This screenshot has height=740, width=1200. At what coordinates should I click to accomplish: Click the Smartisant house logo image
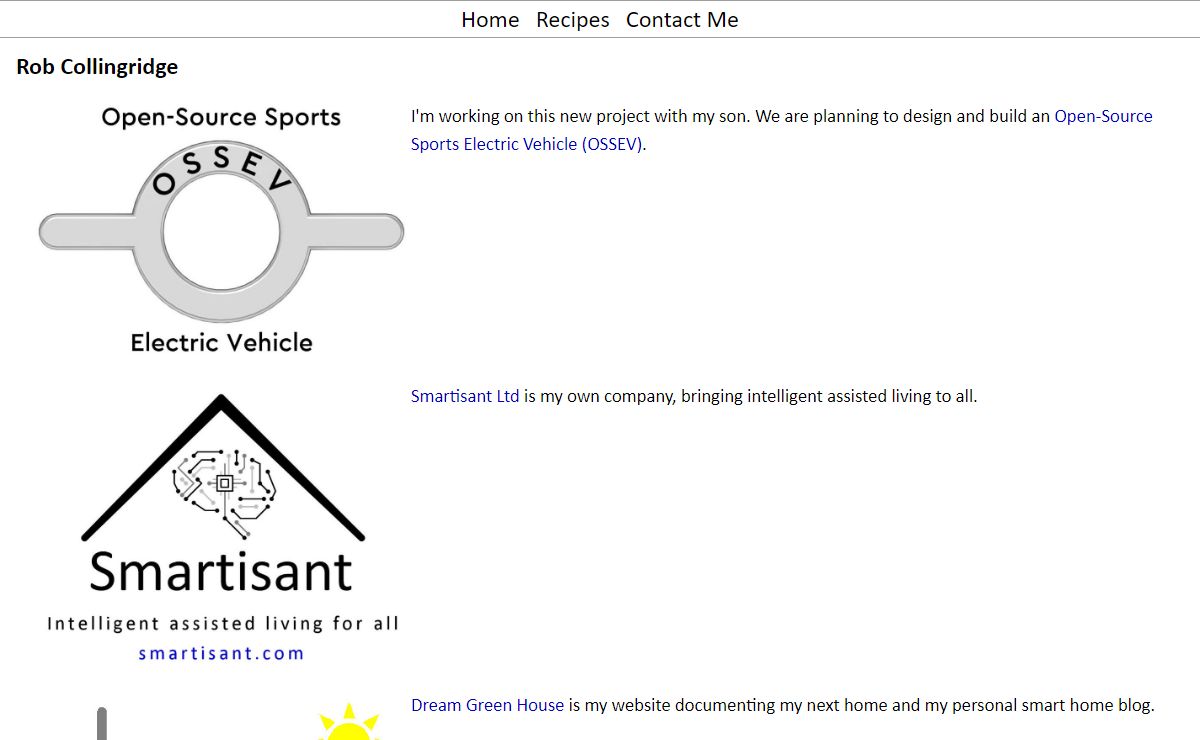pyautogui.click(x=221, y=526)
